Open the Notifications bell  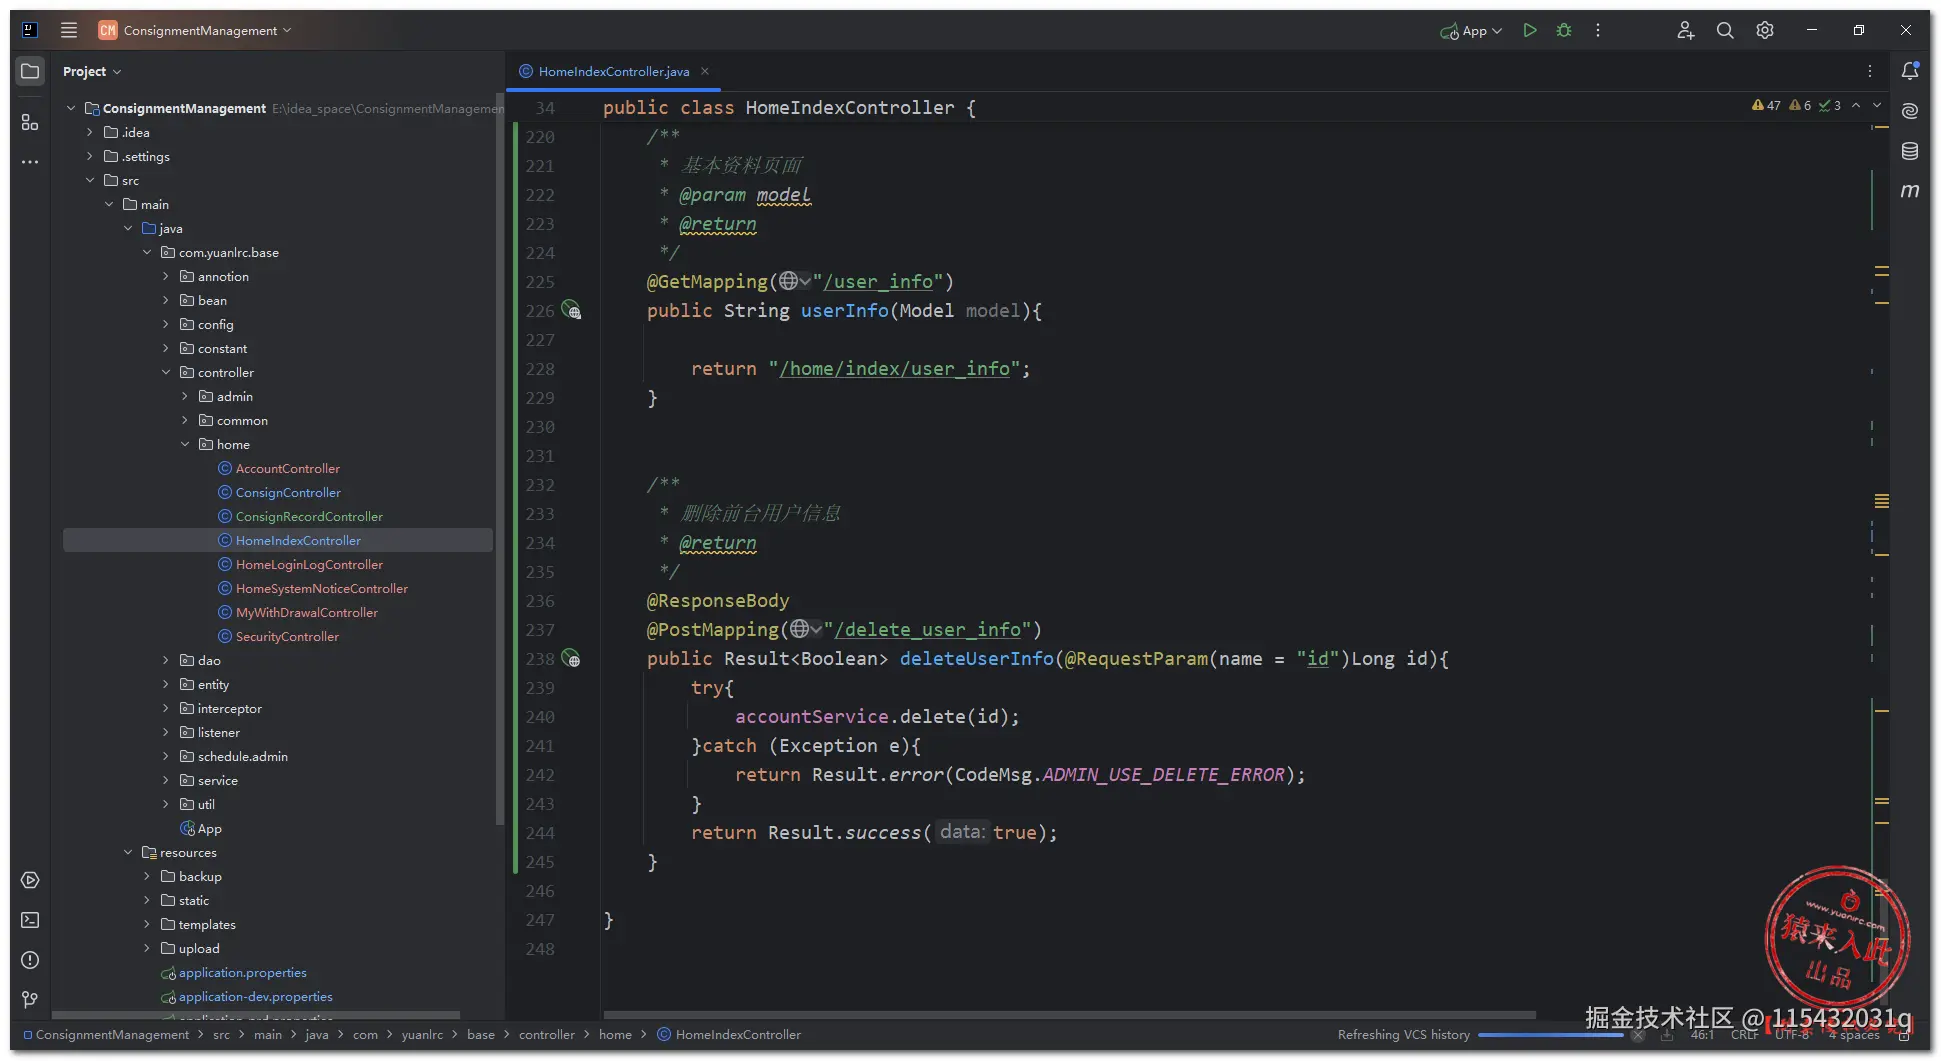[x=1910, y=71]
